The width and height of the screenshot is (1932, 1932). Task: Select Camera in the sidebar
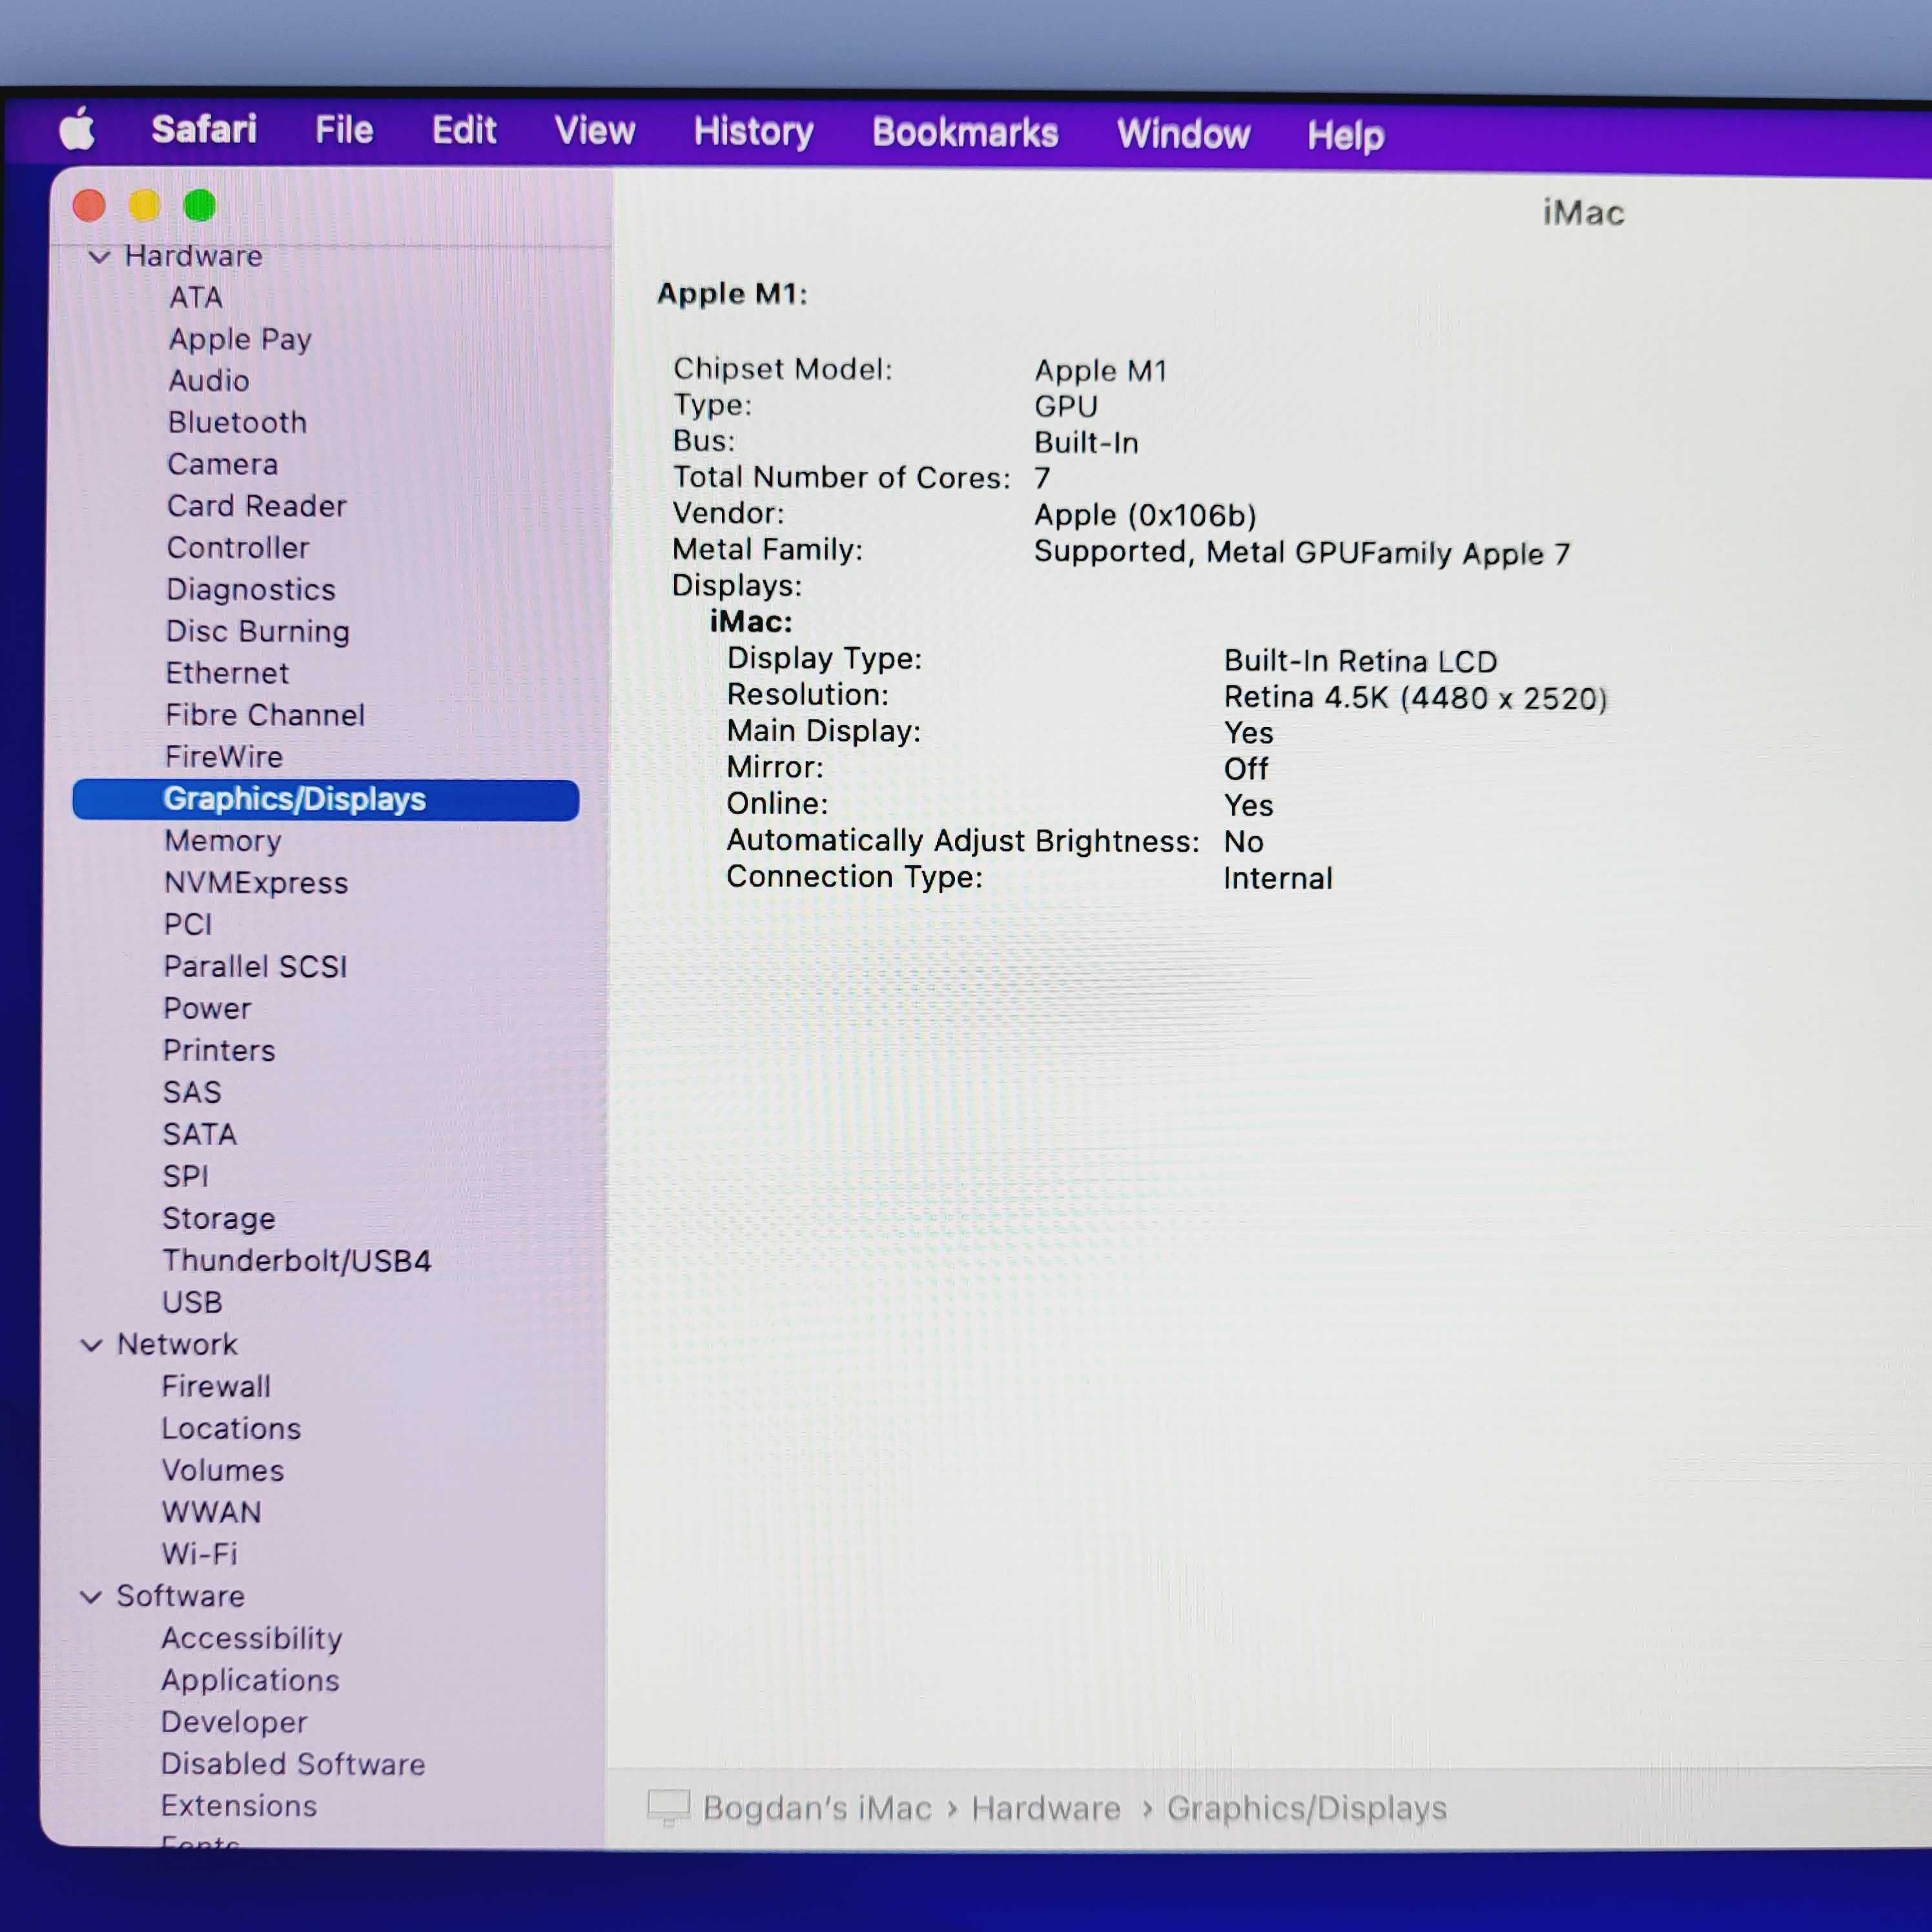pos(223,465)
